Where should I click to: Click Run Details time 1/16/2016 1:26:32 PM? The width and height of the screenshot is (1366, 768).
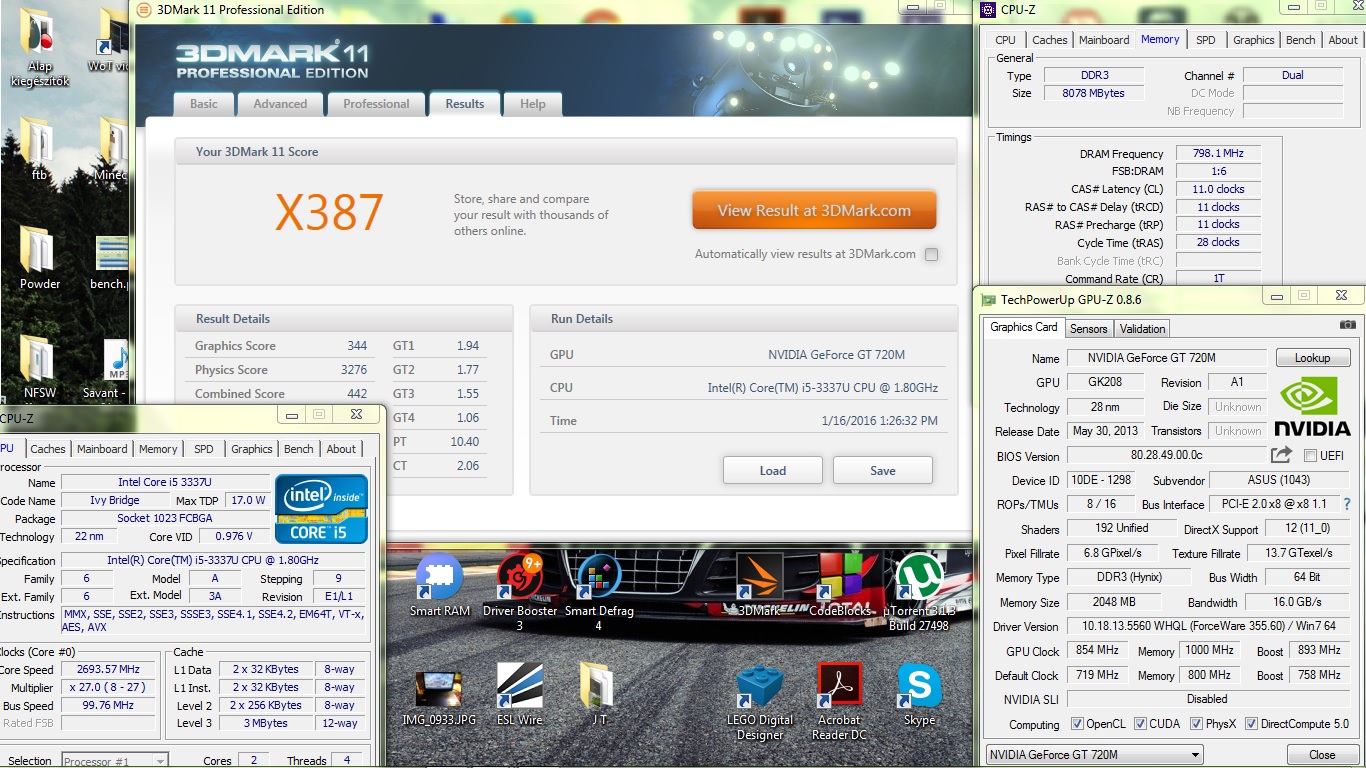(879, 421)
